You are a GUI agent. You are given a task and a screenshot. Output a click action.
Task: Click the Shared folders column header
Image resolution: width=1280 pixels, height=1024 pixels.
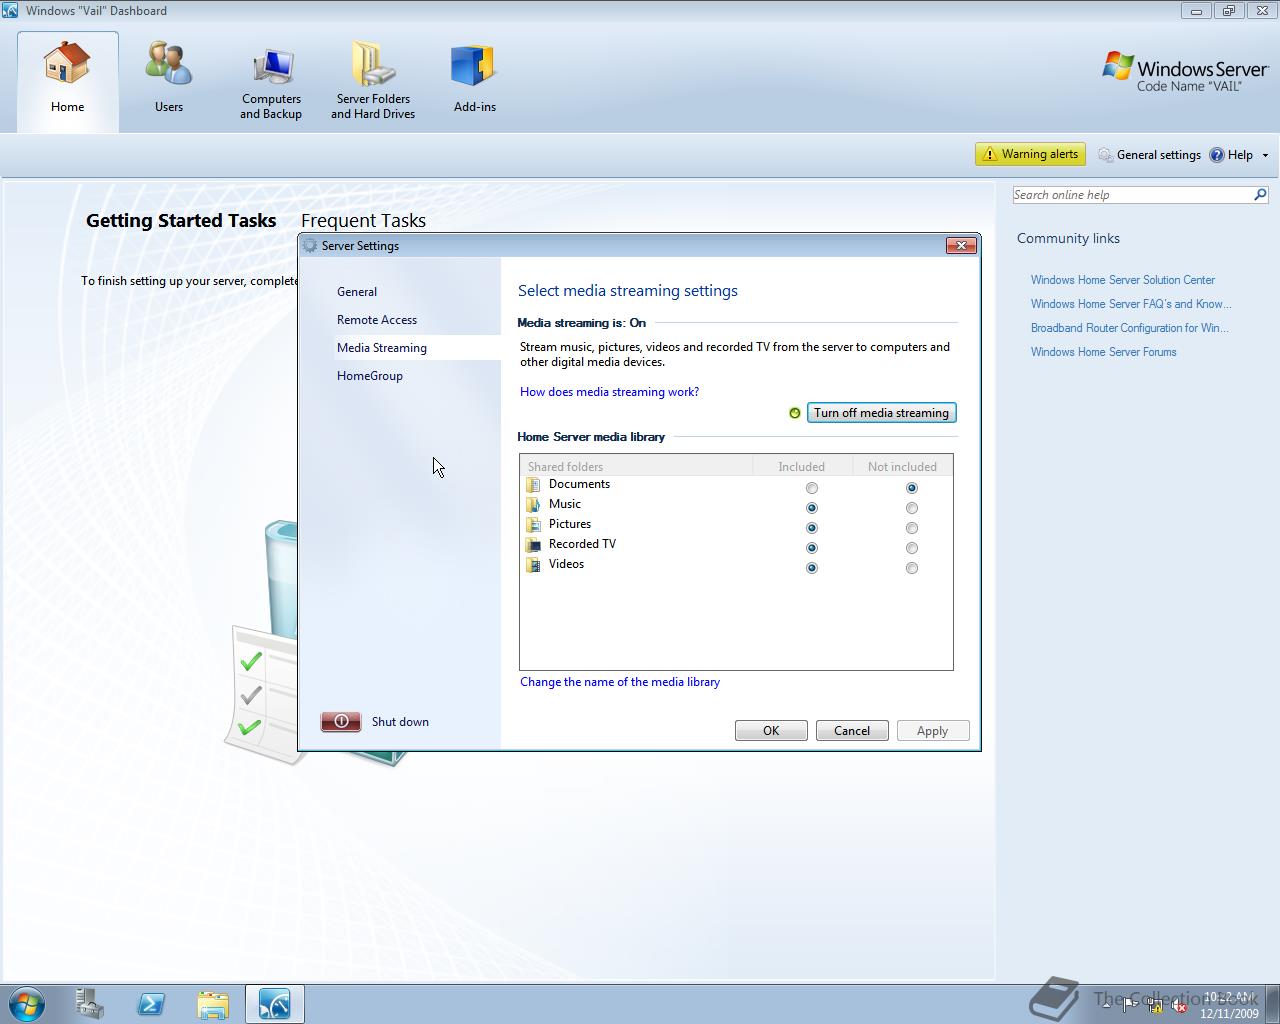click(x=637, y=466)
